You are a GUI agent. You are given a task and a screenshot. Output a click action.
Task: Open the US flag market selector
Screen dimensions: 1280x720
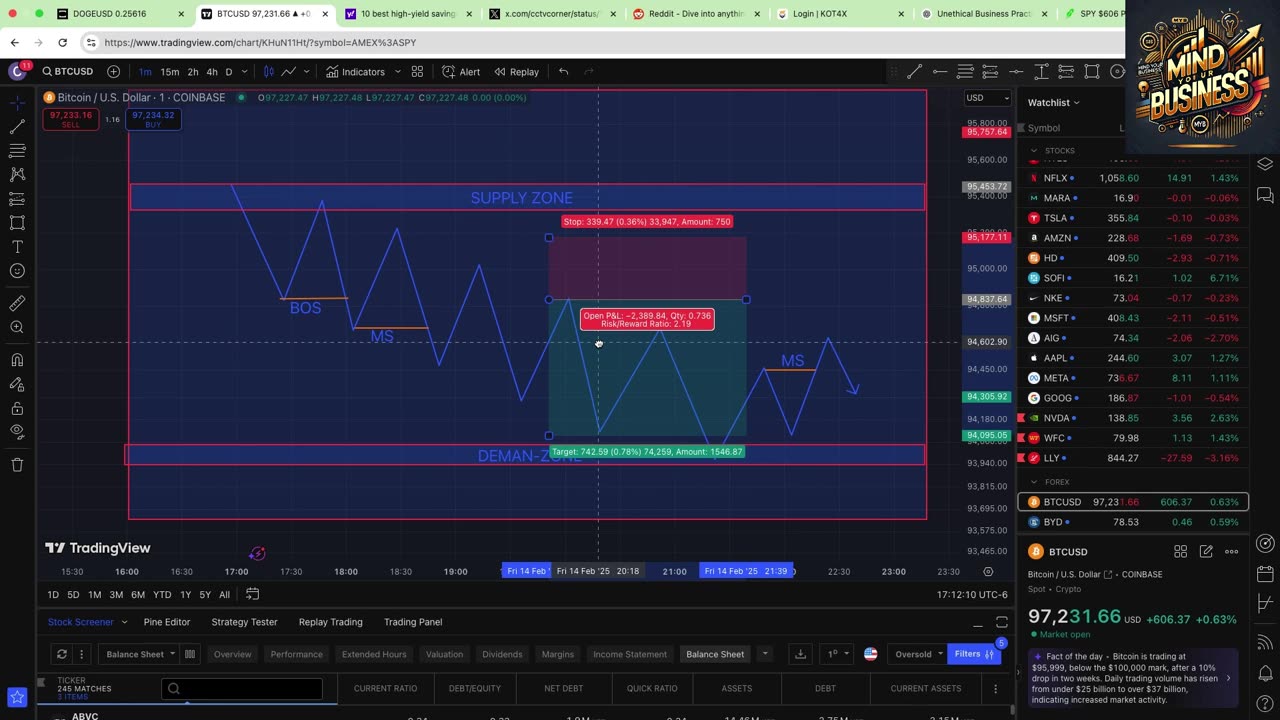[x=870, y=654]
